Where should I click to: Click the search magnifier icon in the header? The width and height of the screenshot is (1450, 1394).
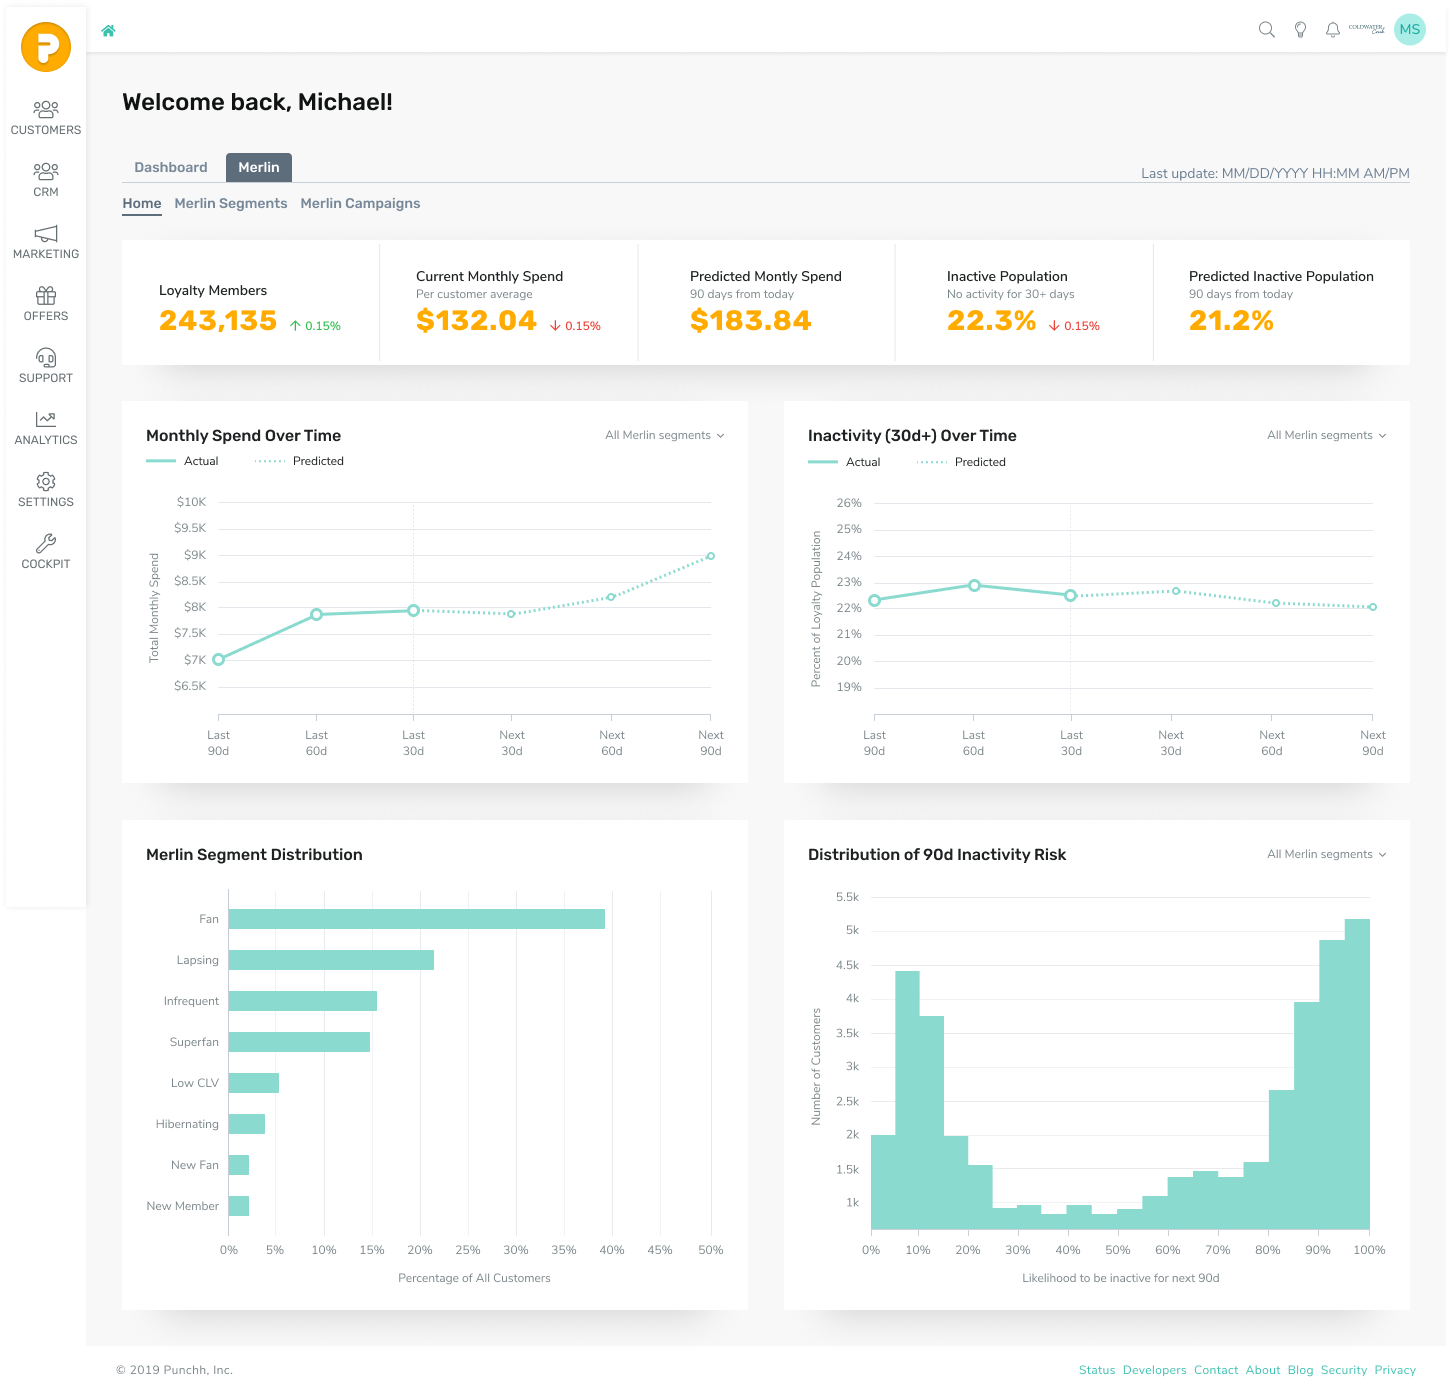click(1266, 30)
